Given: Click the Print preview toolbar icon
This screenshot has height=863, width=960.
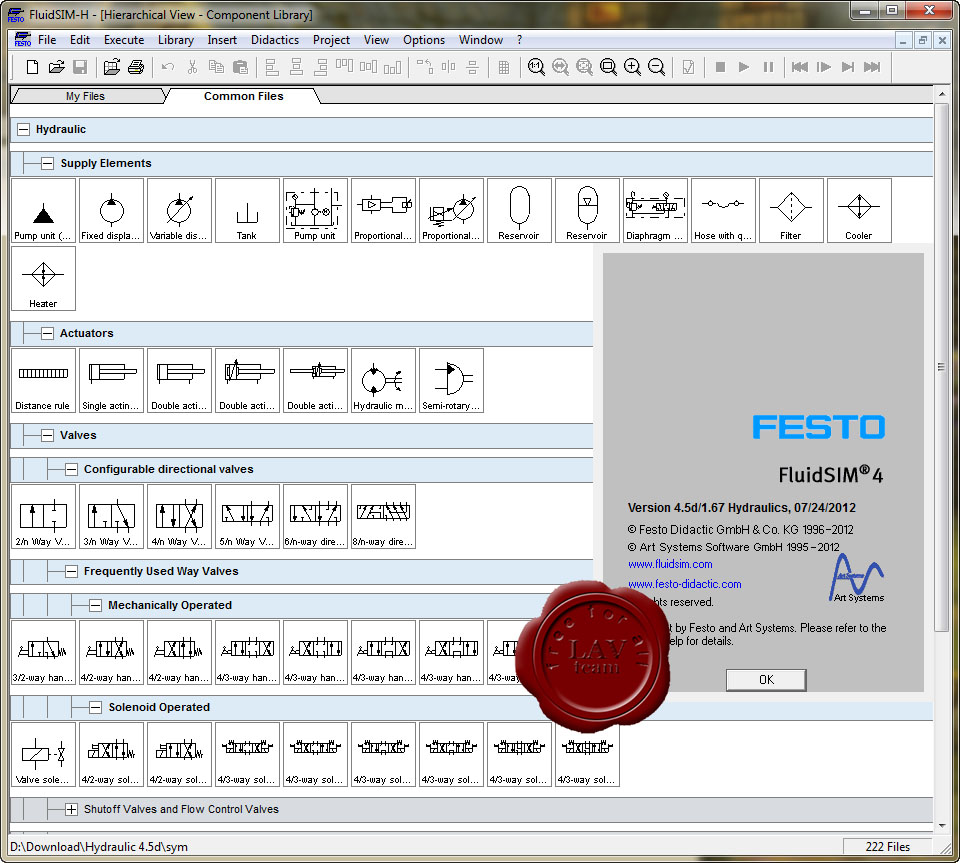Looking at the screenshot, I should [x=112, y=67].
